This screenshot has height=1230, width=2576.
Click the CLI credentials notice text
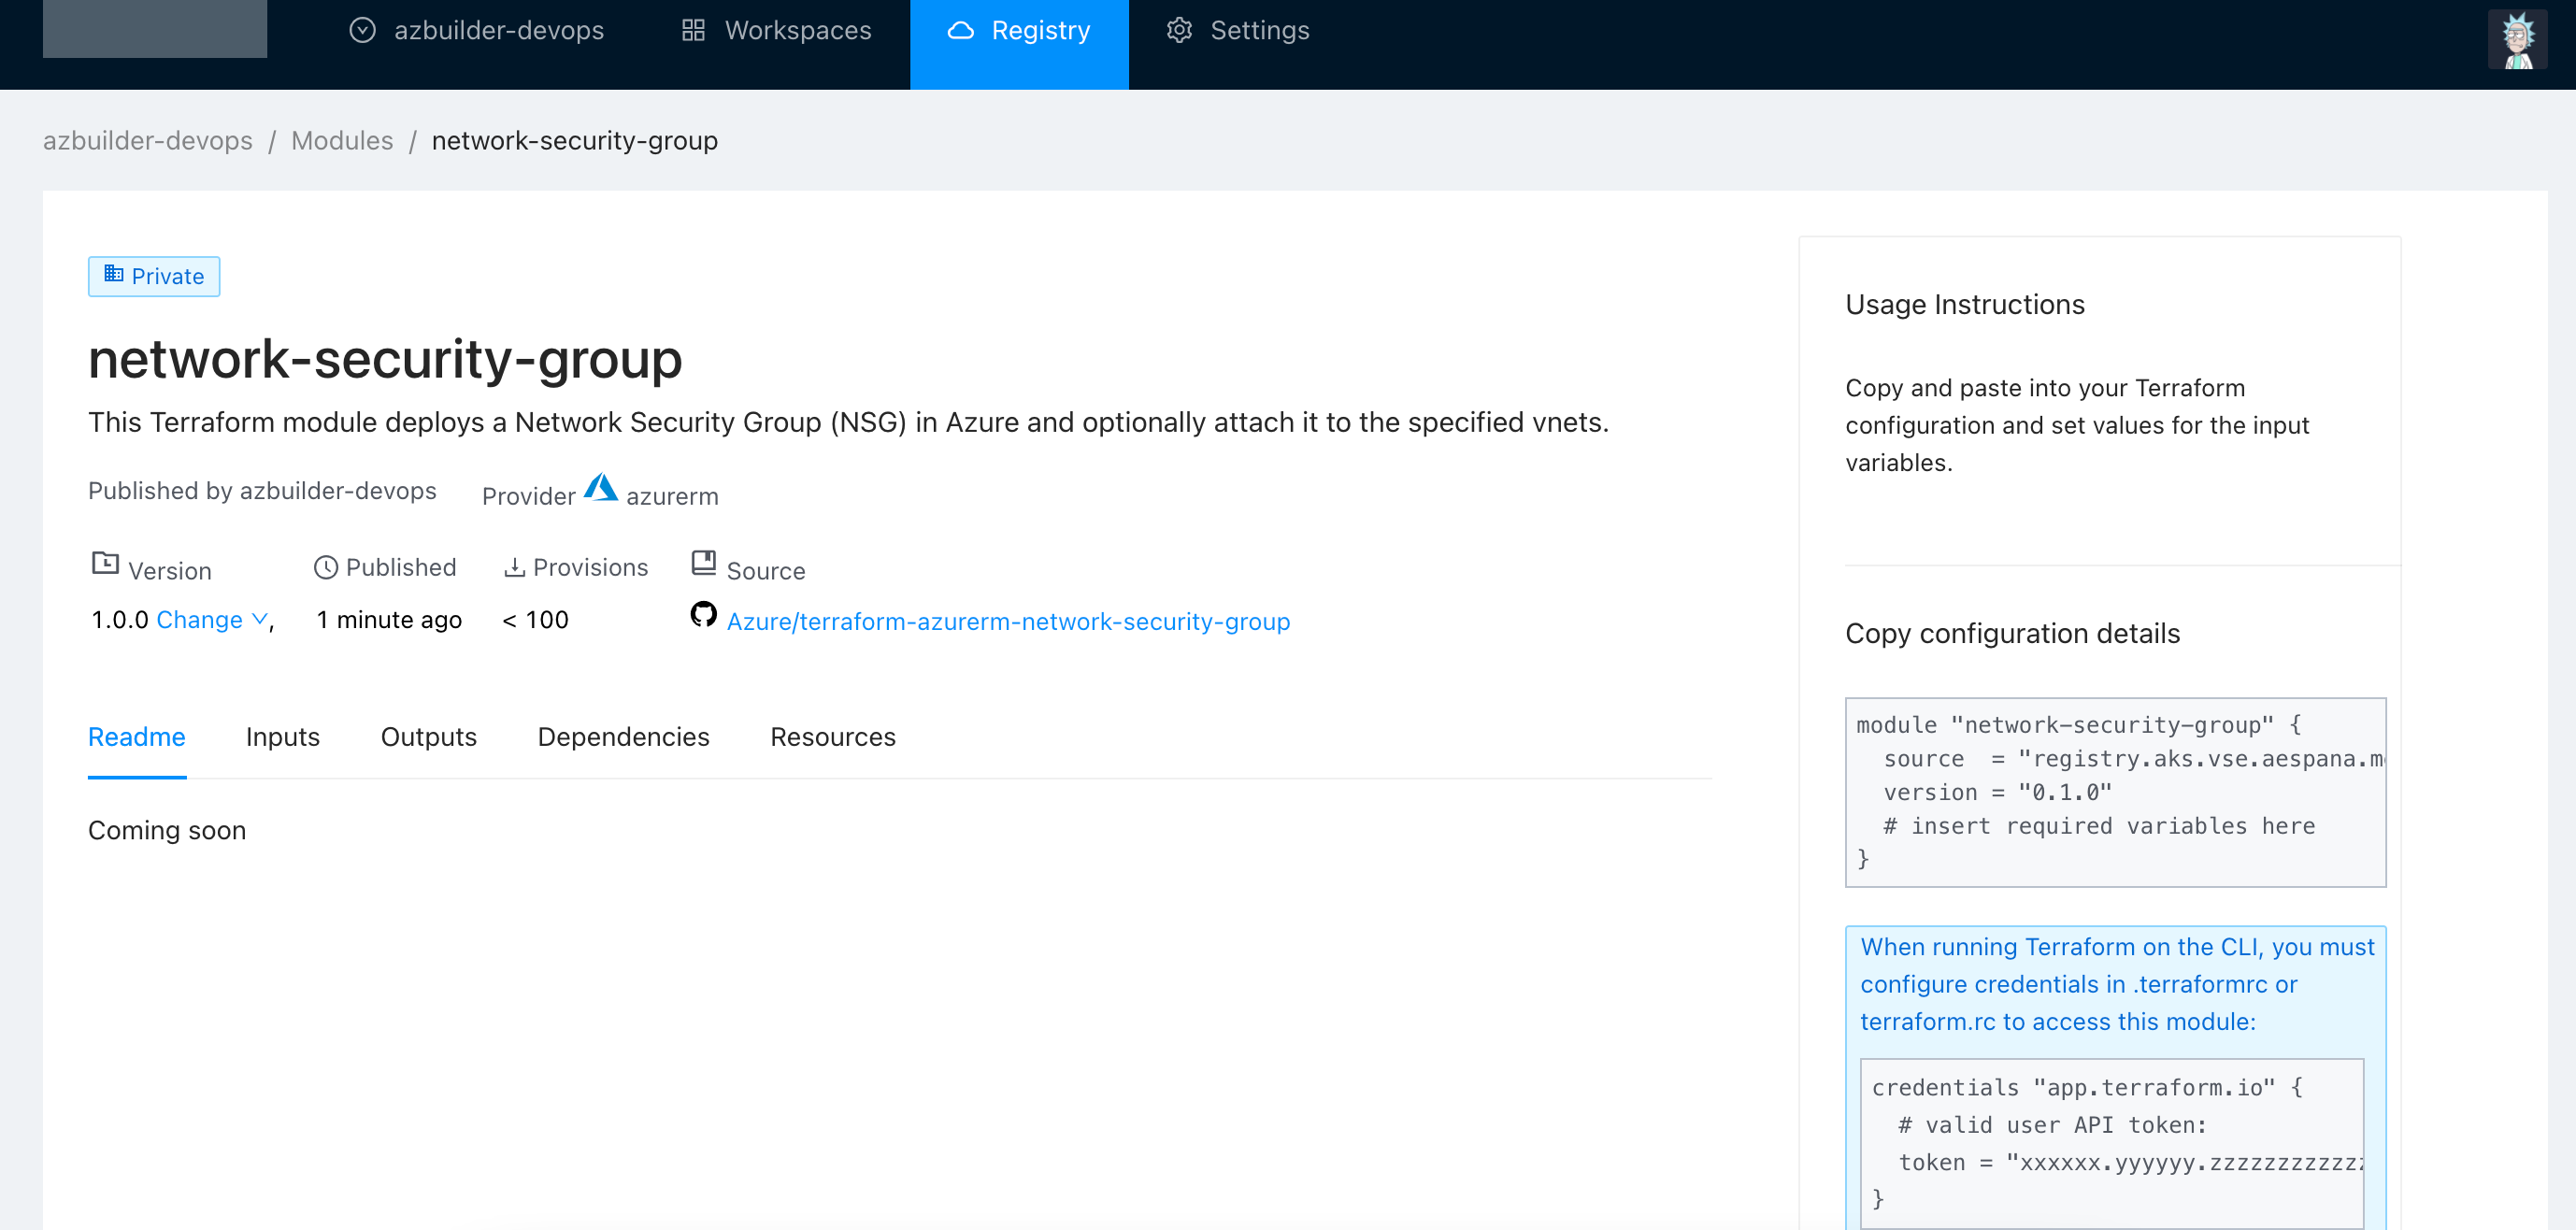click(2116, 984)
